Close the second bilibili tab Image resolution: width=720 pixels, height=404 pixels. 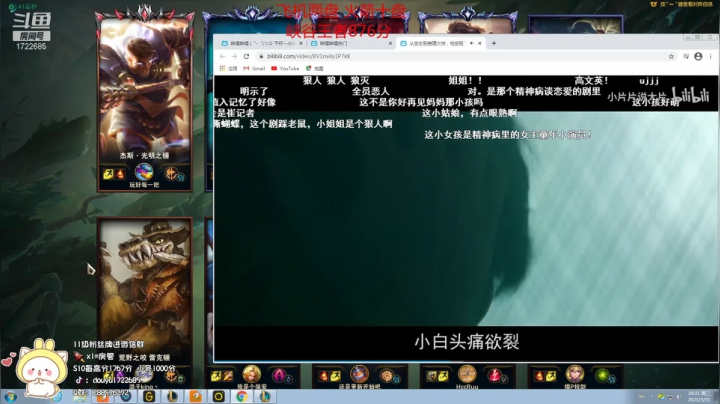[390, 43]
